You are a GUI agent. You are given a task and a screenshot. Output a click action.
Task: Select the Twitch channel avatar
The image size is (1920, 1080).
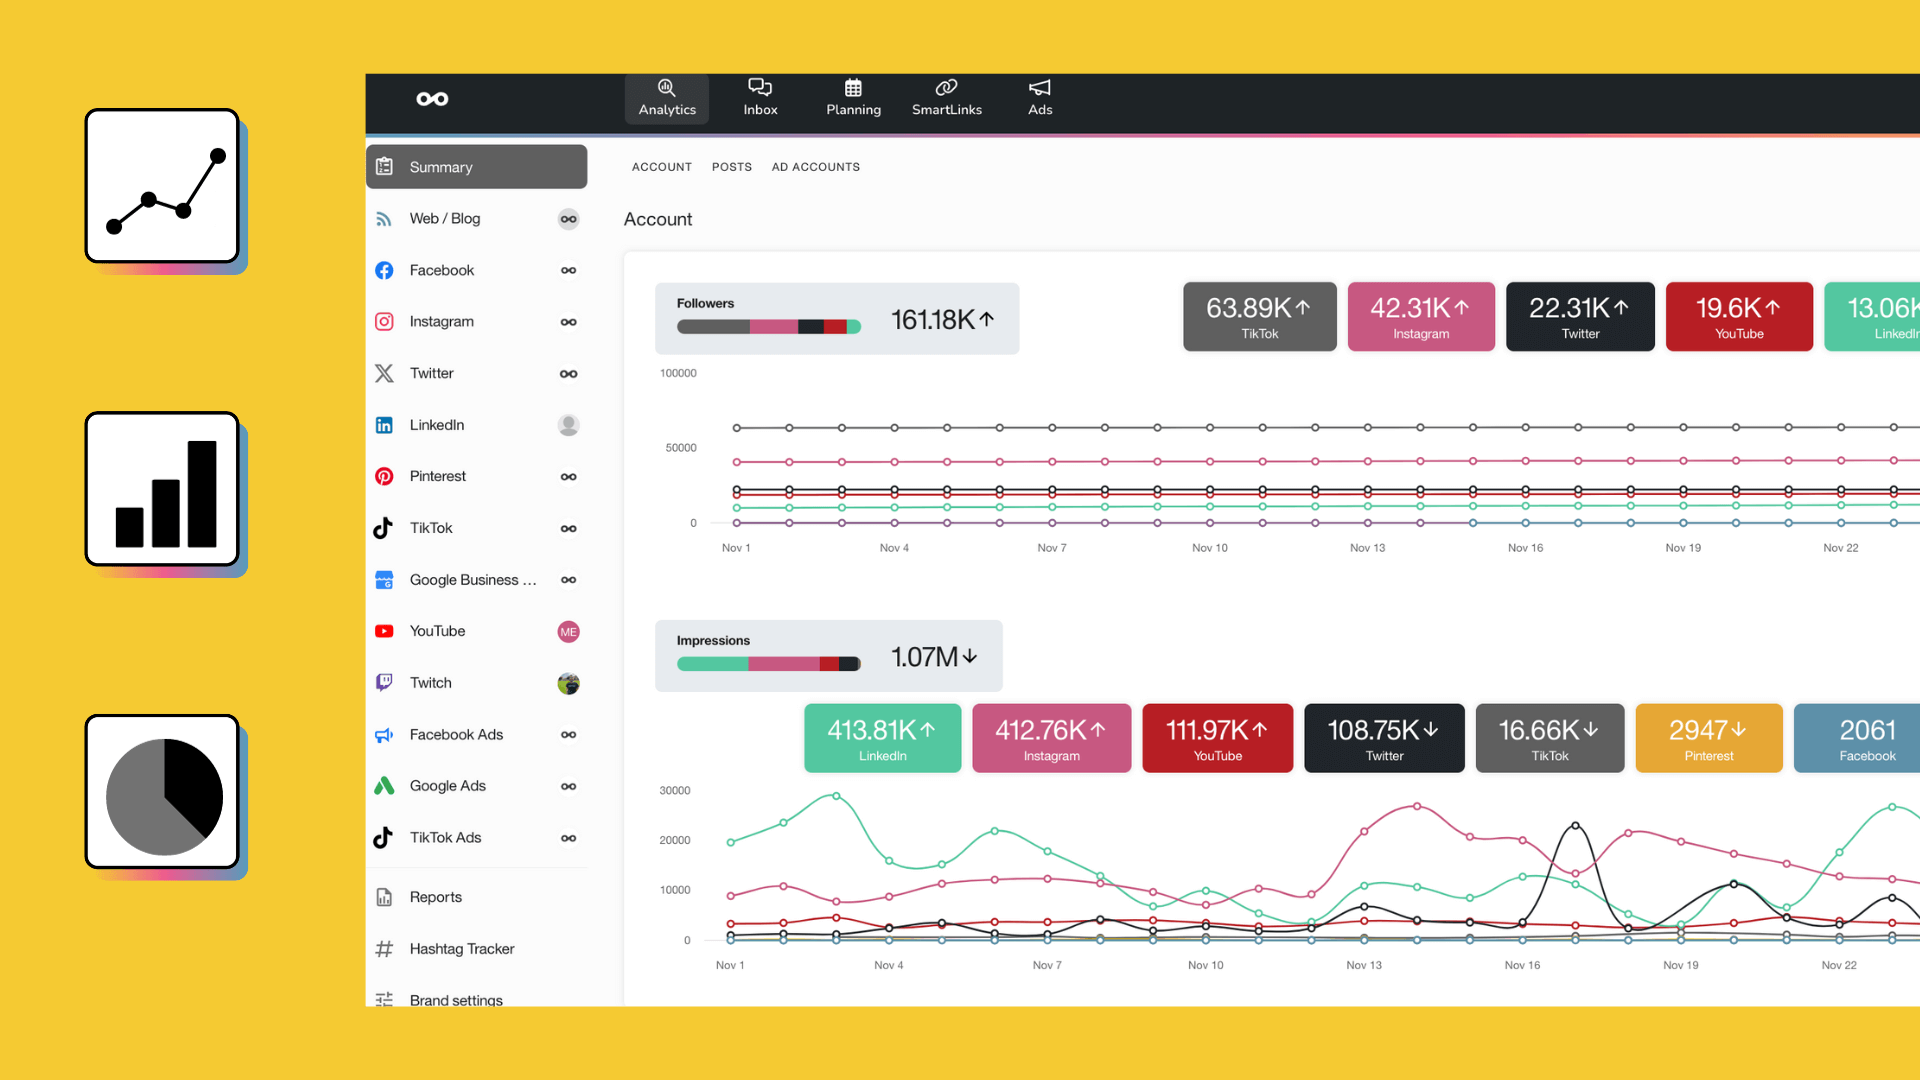point(568,683)
